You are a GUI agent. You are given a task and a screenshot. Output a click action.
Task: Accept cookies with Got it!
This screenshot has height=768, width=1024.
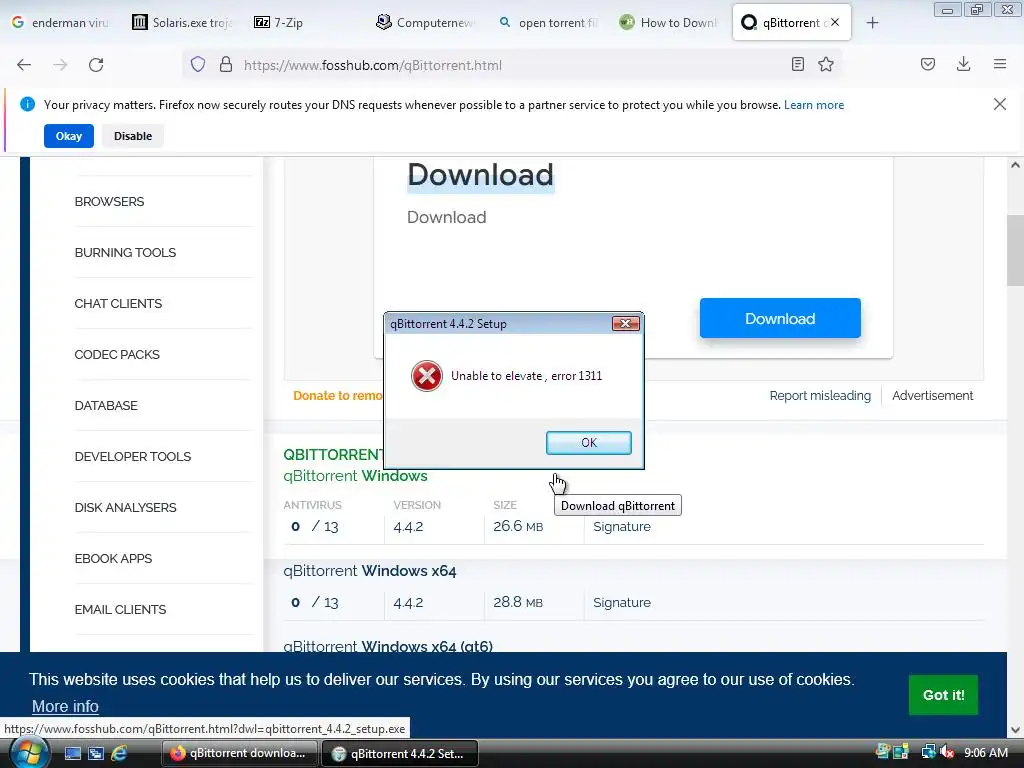[943, 695]
